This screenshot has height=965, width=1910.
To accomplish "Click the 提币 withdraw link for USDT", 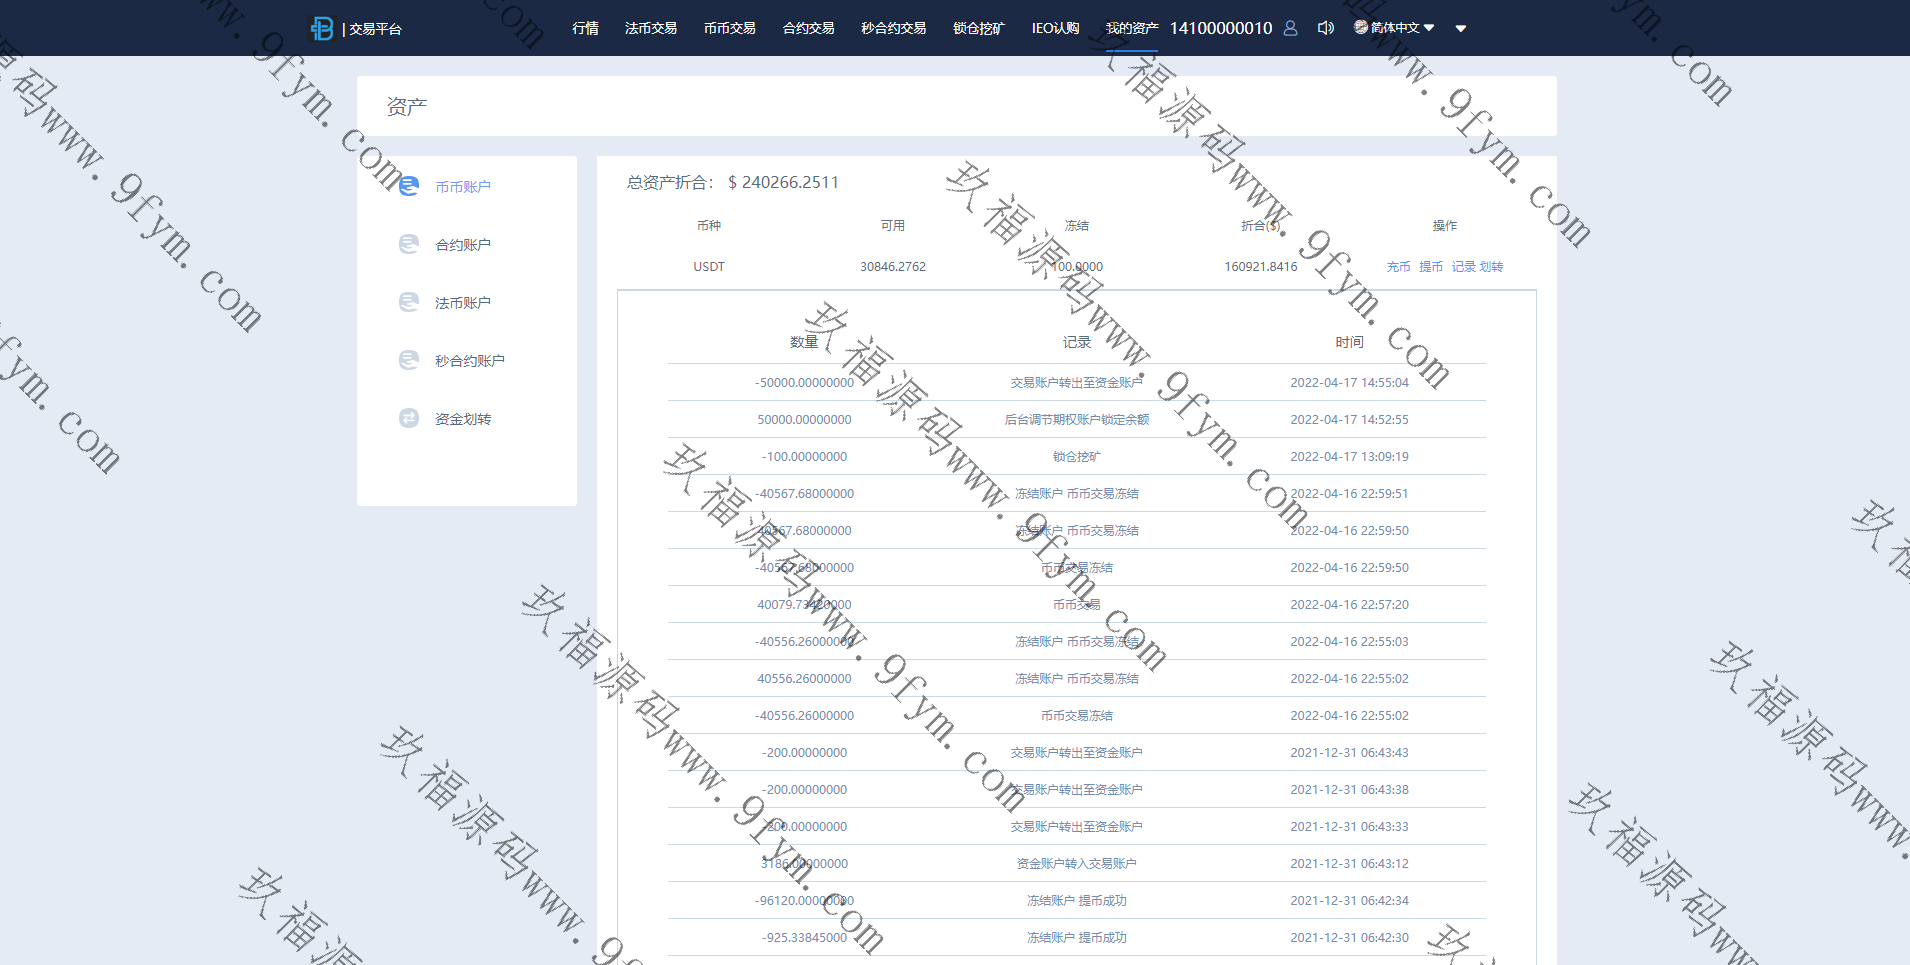I will click(1430, 267).
